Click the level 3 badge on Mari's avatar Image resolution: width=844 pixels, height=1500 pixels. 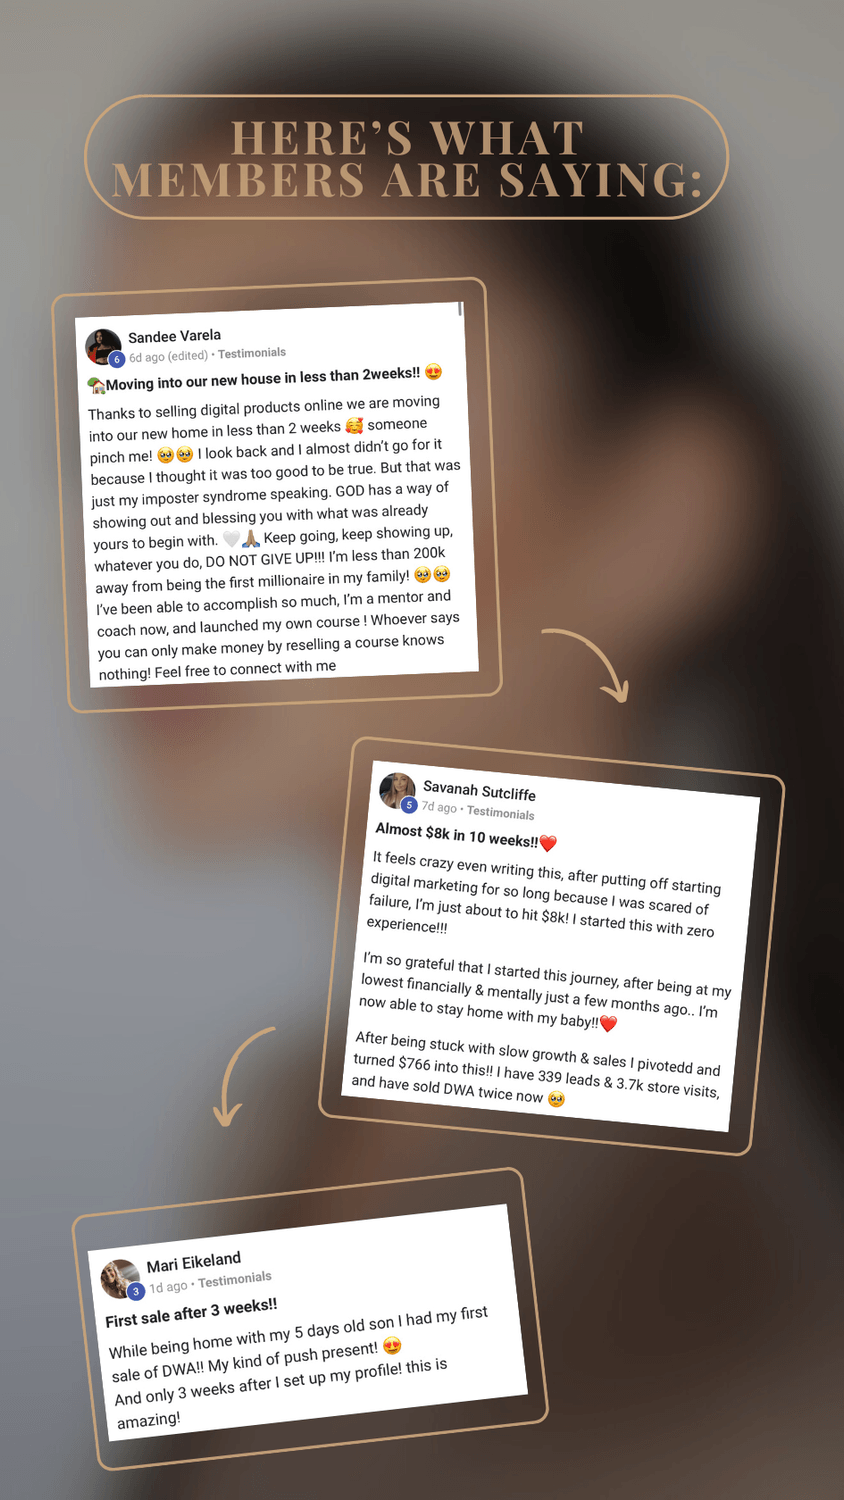point(136,1291)
